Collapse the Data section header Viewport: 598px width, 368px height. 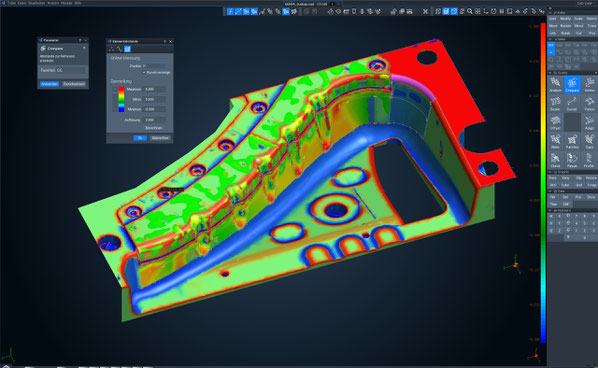[x=550, y=191]
